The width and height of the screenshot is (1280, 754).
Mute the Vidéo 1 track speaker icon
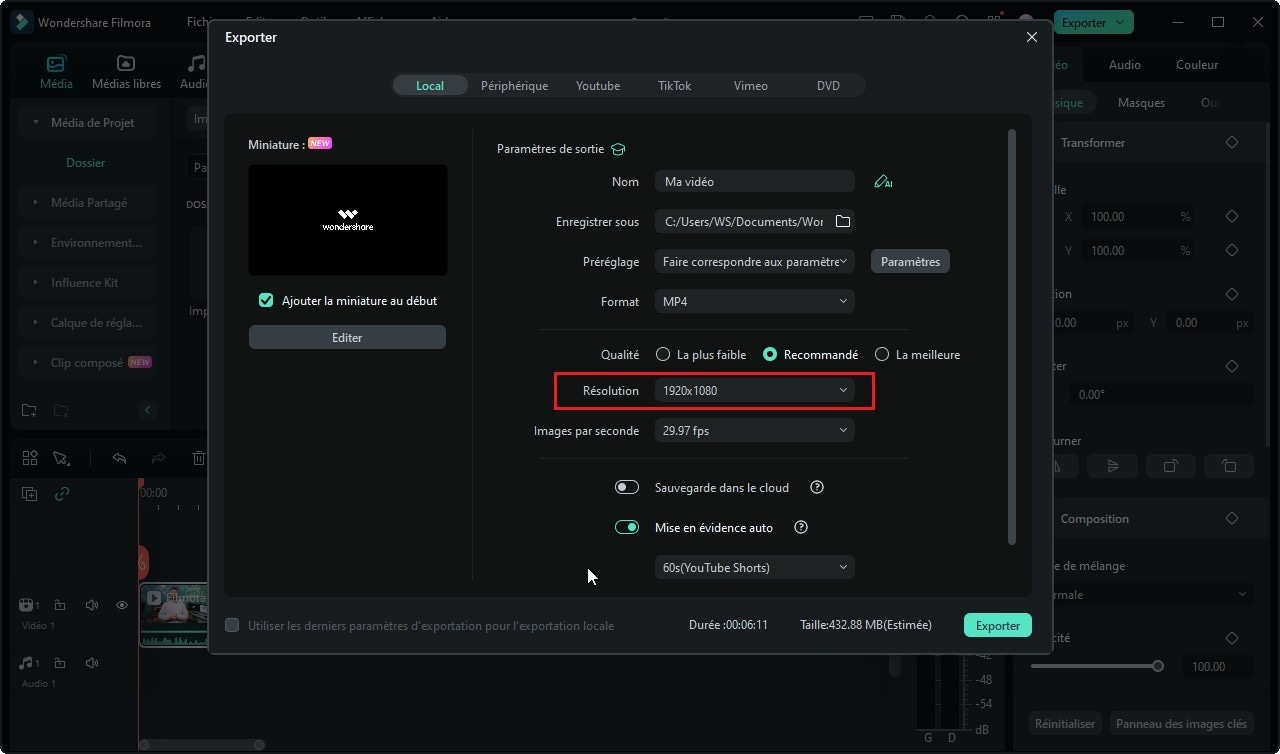tap(91, 605)
